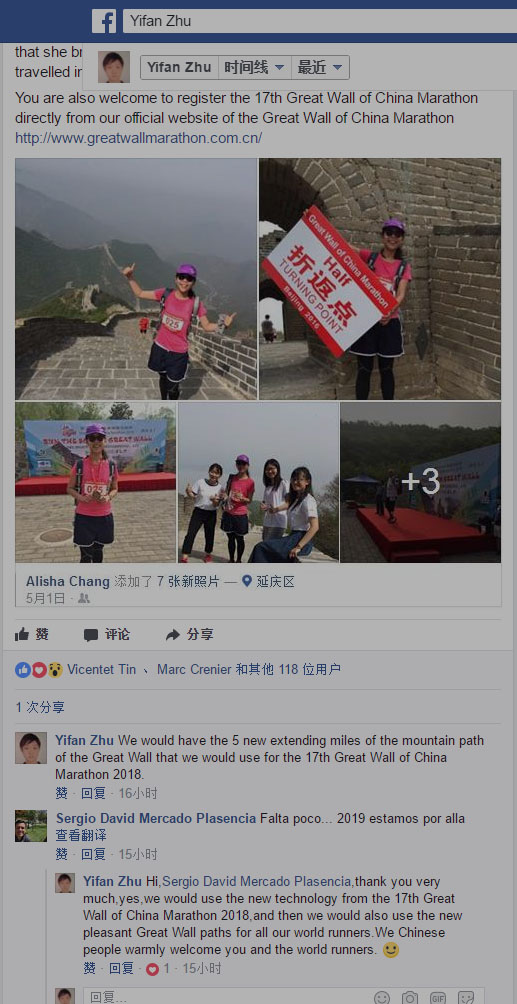This screenshot has width=517, height=1004.
Task: Click the 赞 thumbs-up icon under post
Action: pos(22,635)
